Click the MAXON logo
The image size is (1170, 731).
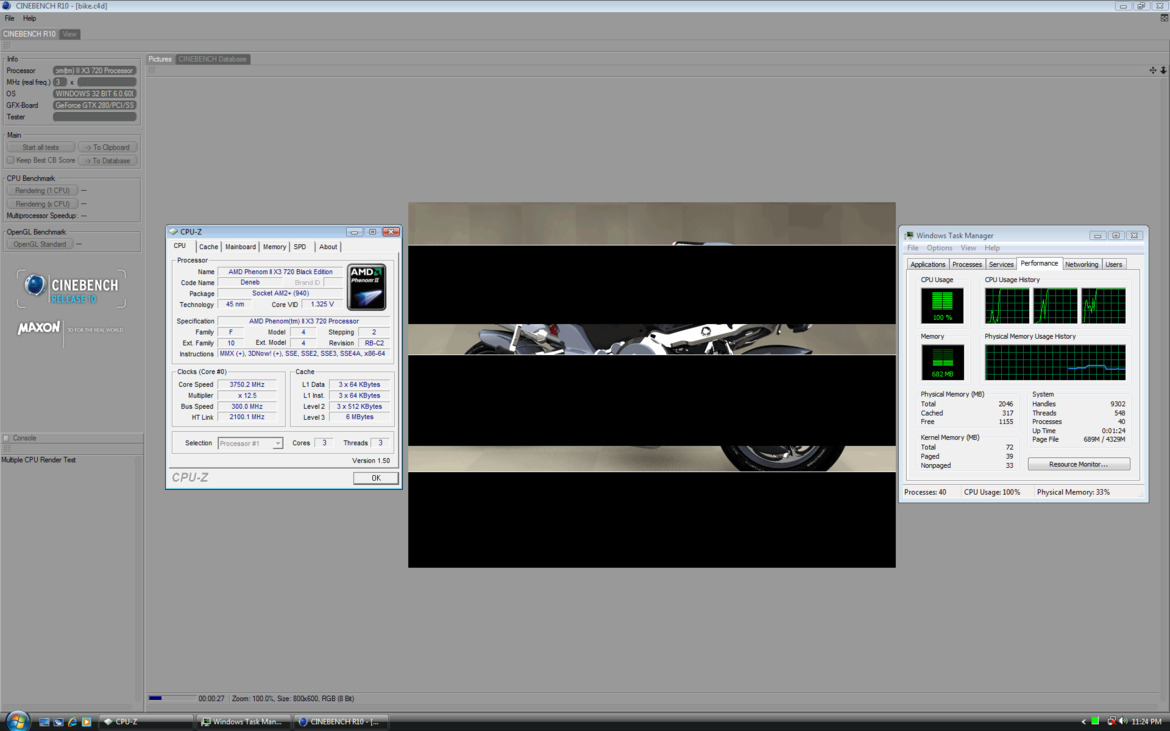[x=39, y=327]
